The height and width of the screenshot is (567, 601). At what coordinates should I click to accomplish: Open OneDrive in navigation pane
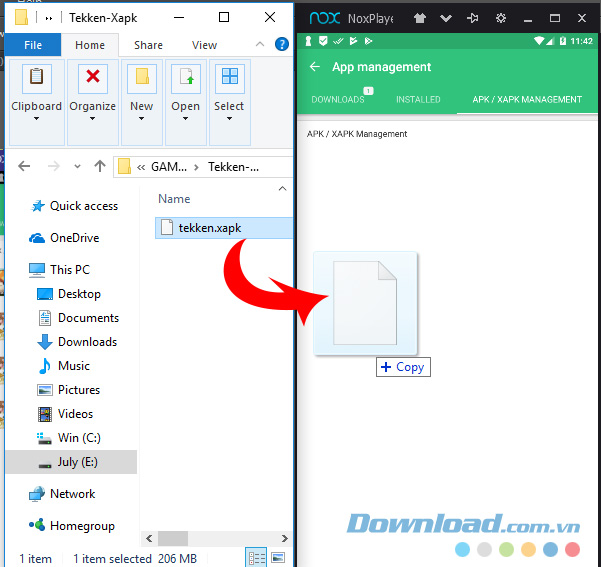pos(64,238)
